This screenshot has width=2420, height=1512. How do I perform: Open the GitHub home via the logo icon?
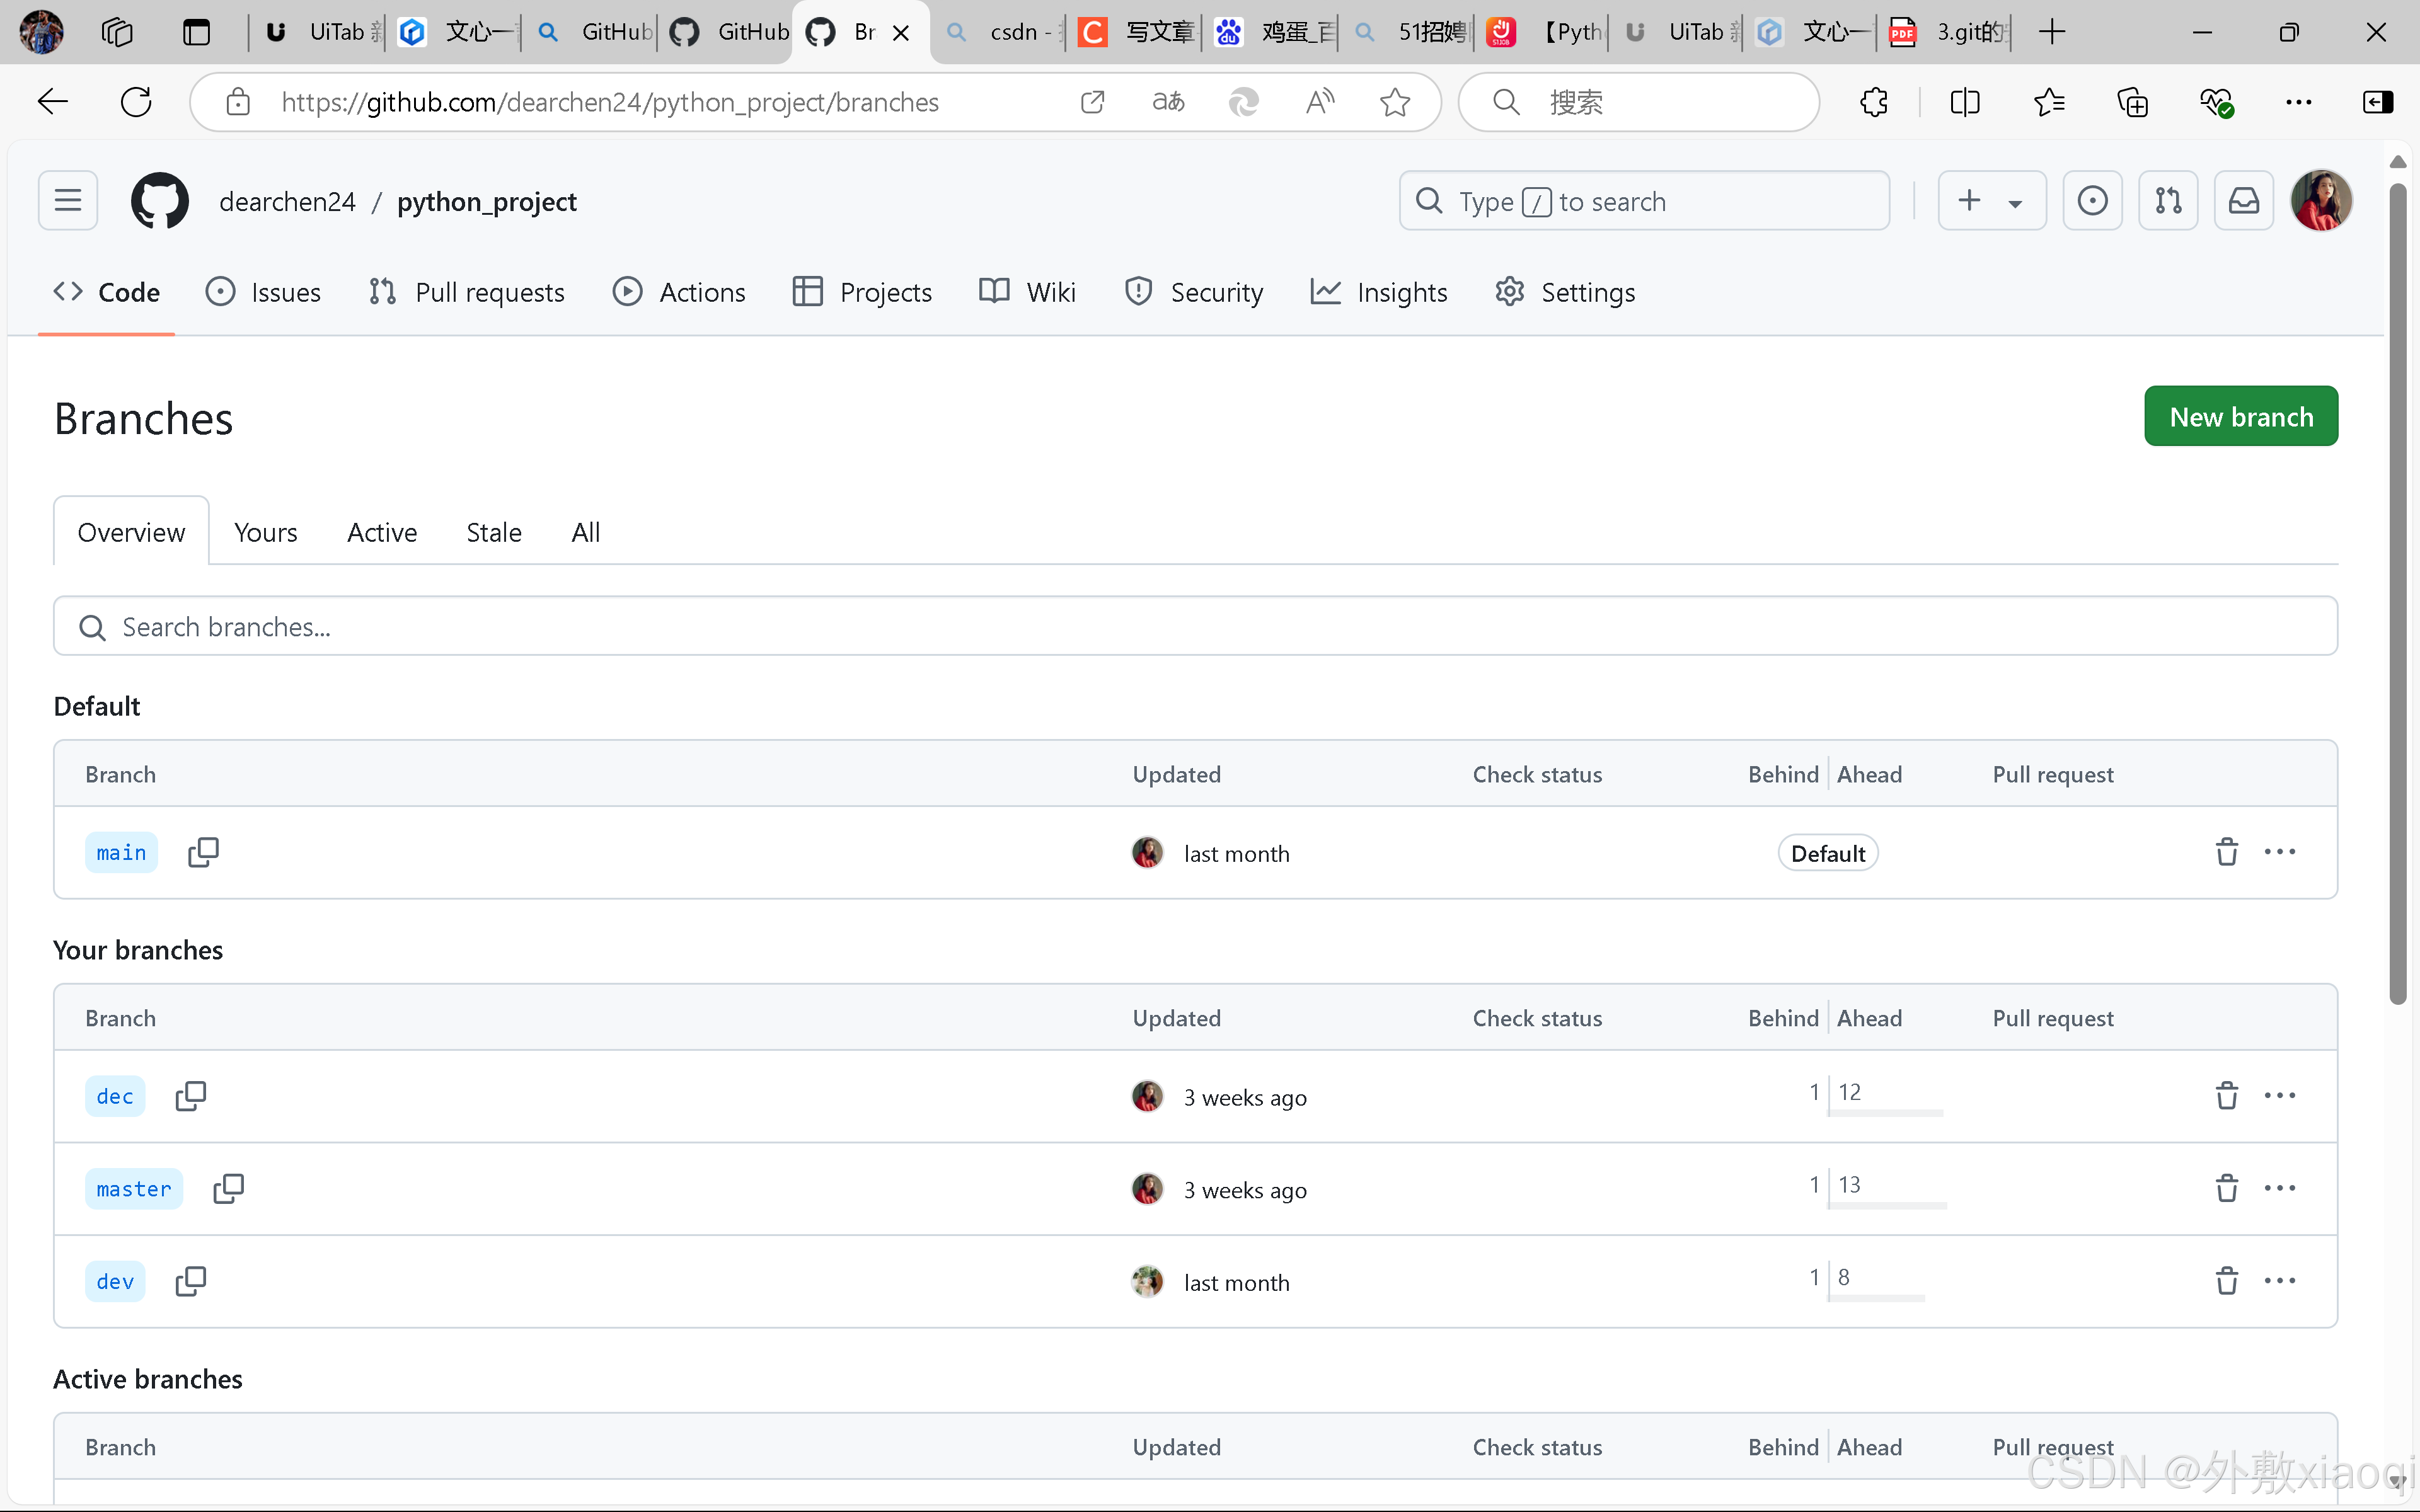(159, 200)
